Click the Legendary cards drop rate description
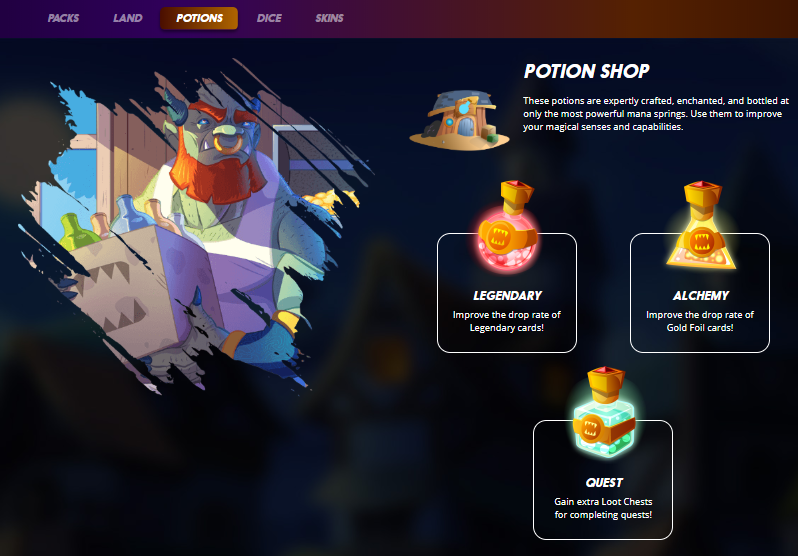Viewport: 798px width, 556px height. tap(507, 321)
